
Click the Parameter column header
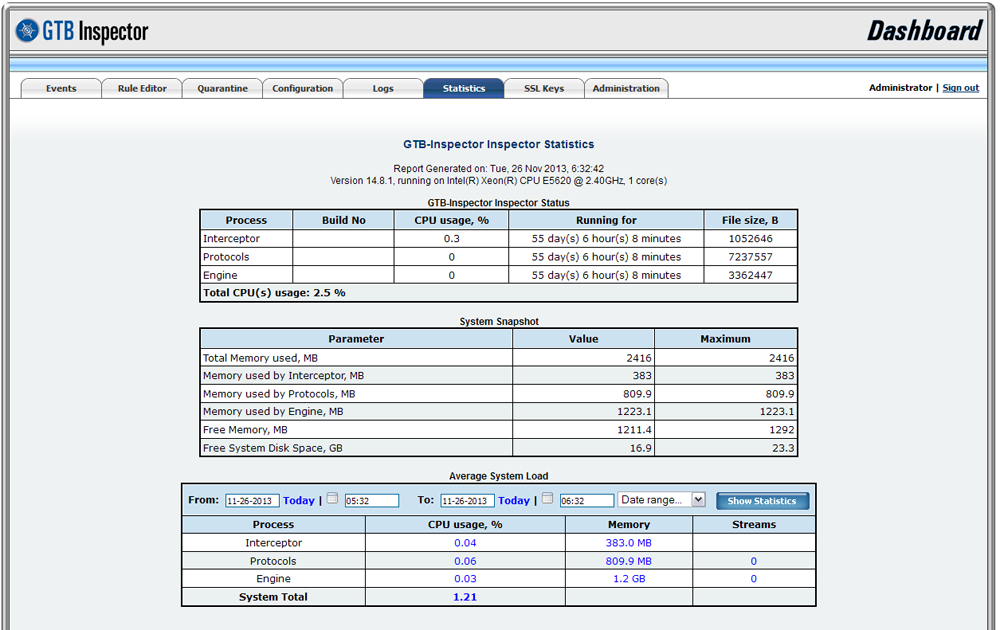tap(356, 339)
